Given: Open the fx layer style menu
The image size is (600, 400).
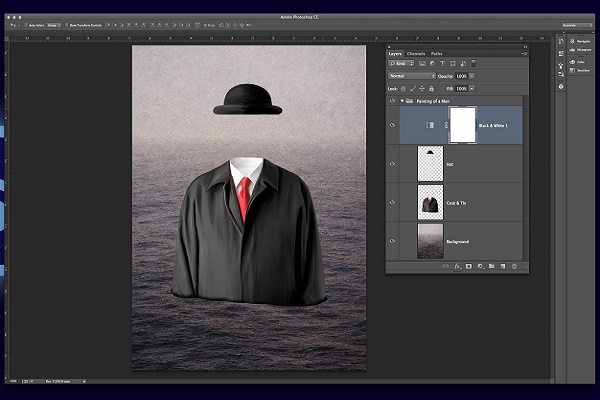Looking at the screenshot, I should pos(457,266).
